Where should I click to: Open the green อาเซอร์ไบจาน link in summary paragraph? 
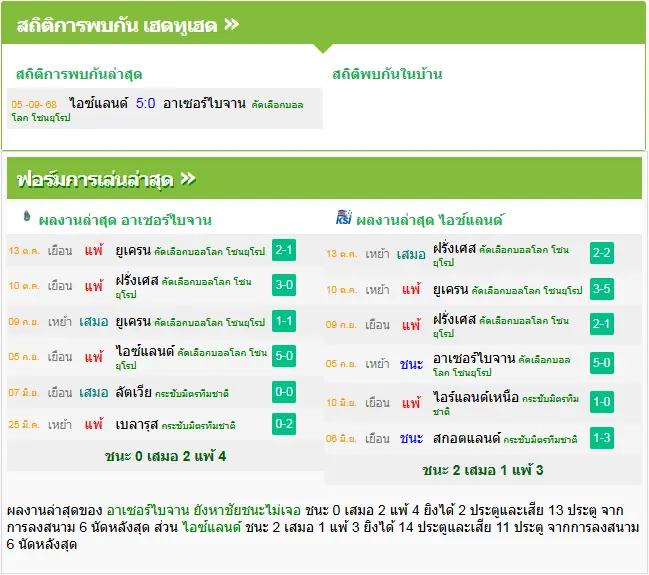click(148, 510)
